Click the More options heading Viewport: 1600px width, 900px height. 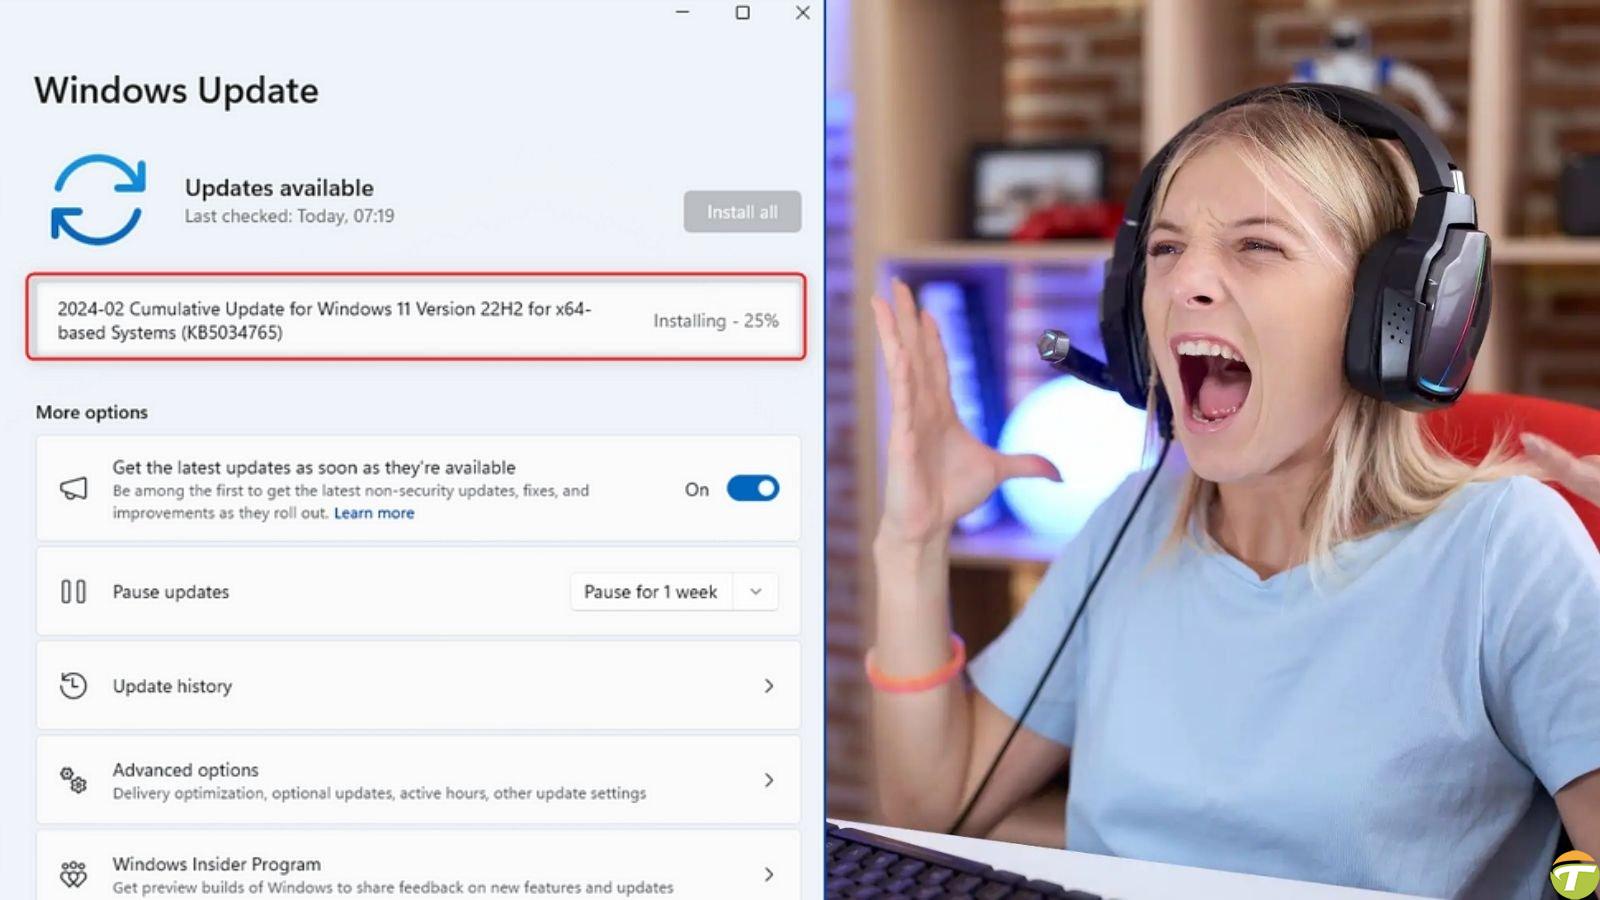tap(92, 412)
